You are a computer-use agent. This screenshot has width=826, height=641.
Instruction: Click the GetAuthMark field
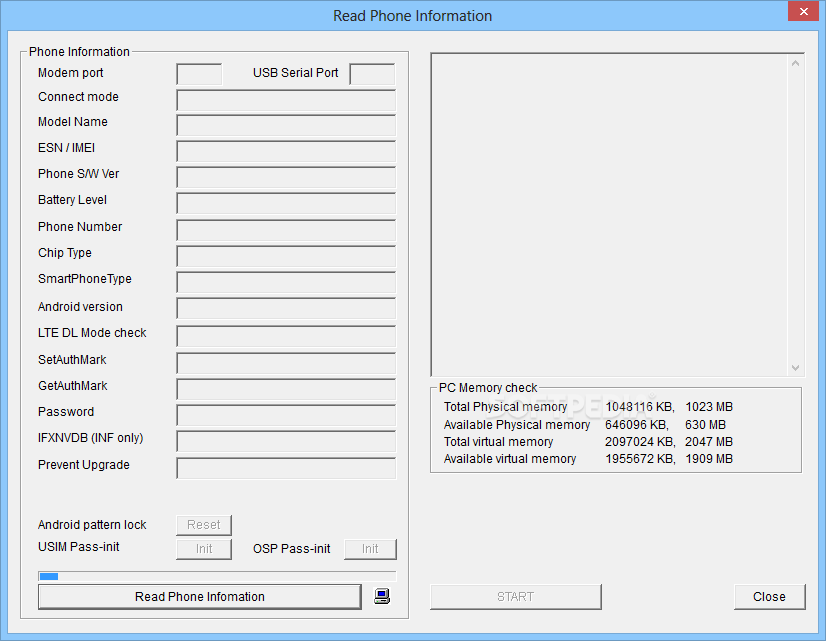point(286,389)
